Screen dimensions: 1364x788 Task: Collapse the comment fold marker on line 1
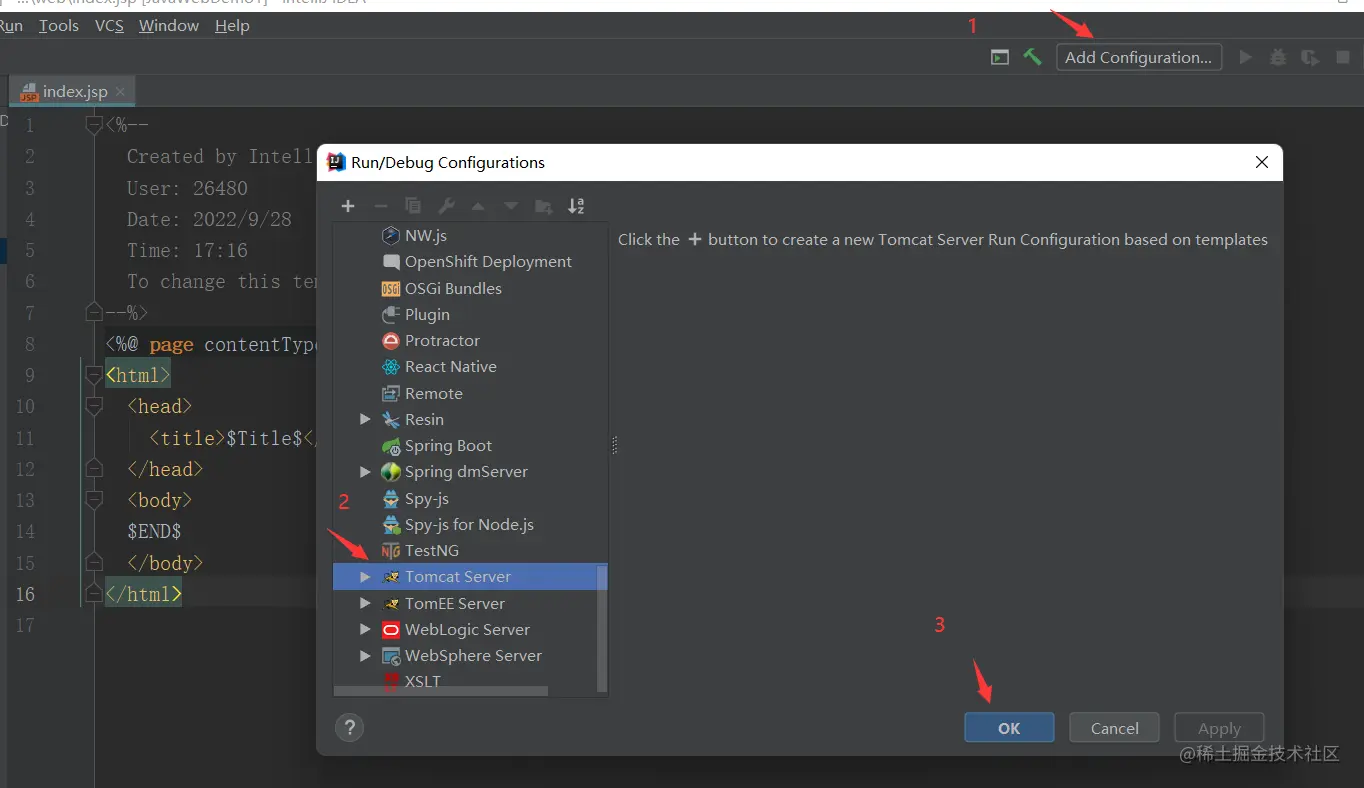(x=94, y=125)
